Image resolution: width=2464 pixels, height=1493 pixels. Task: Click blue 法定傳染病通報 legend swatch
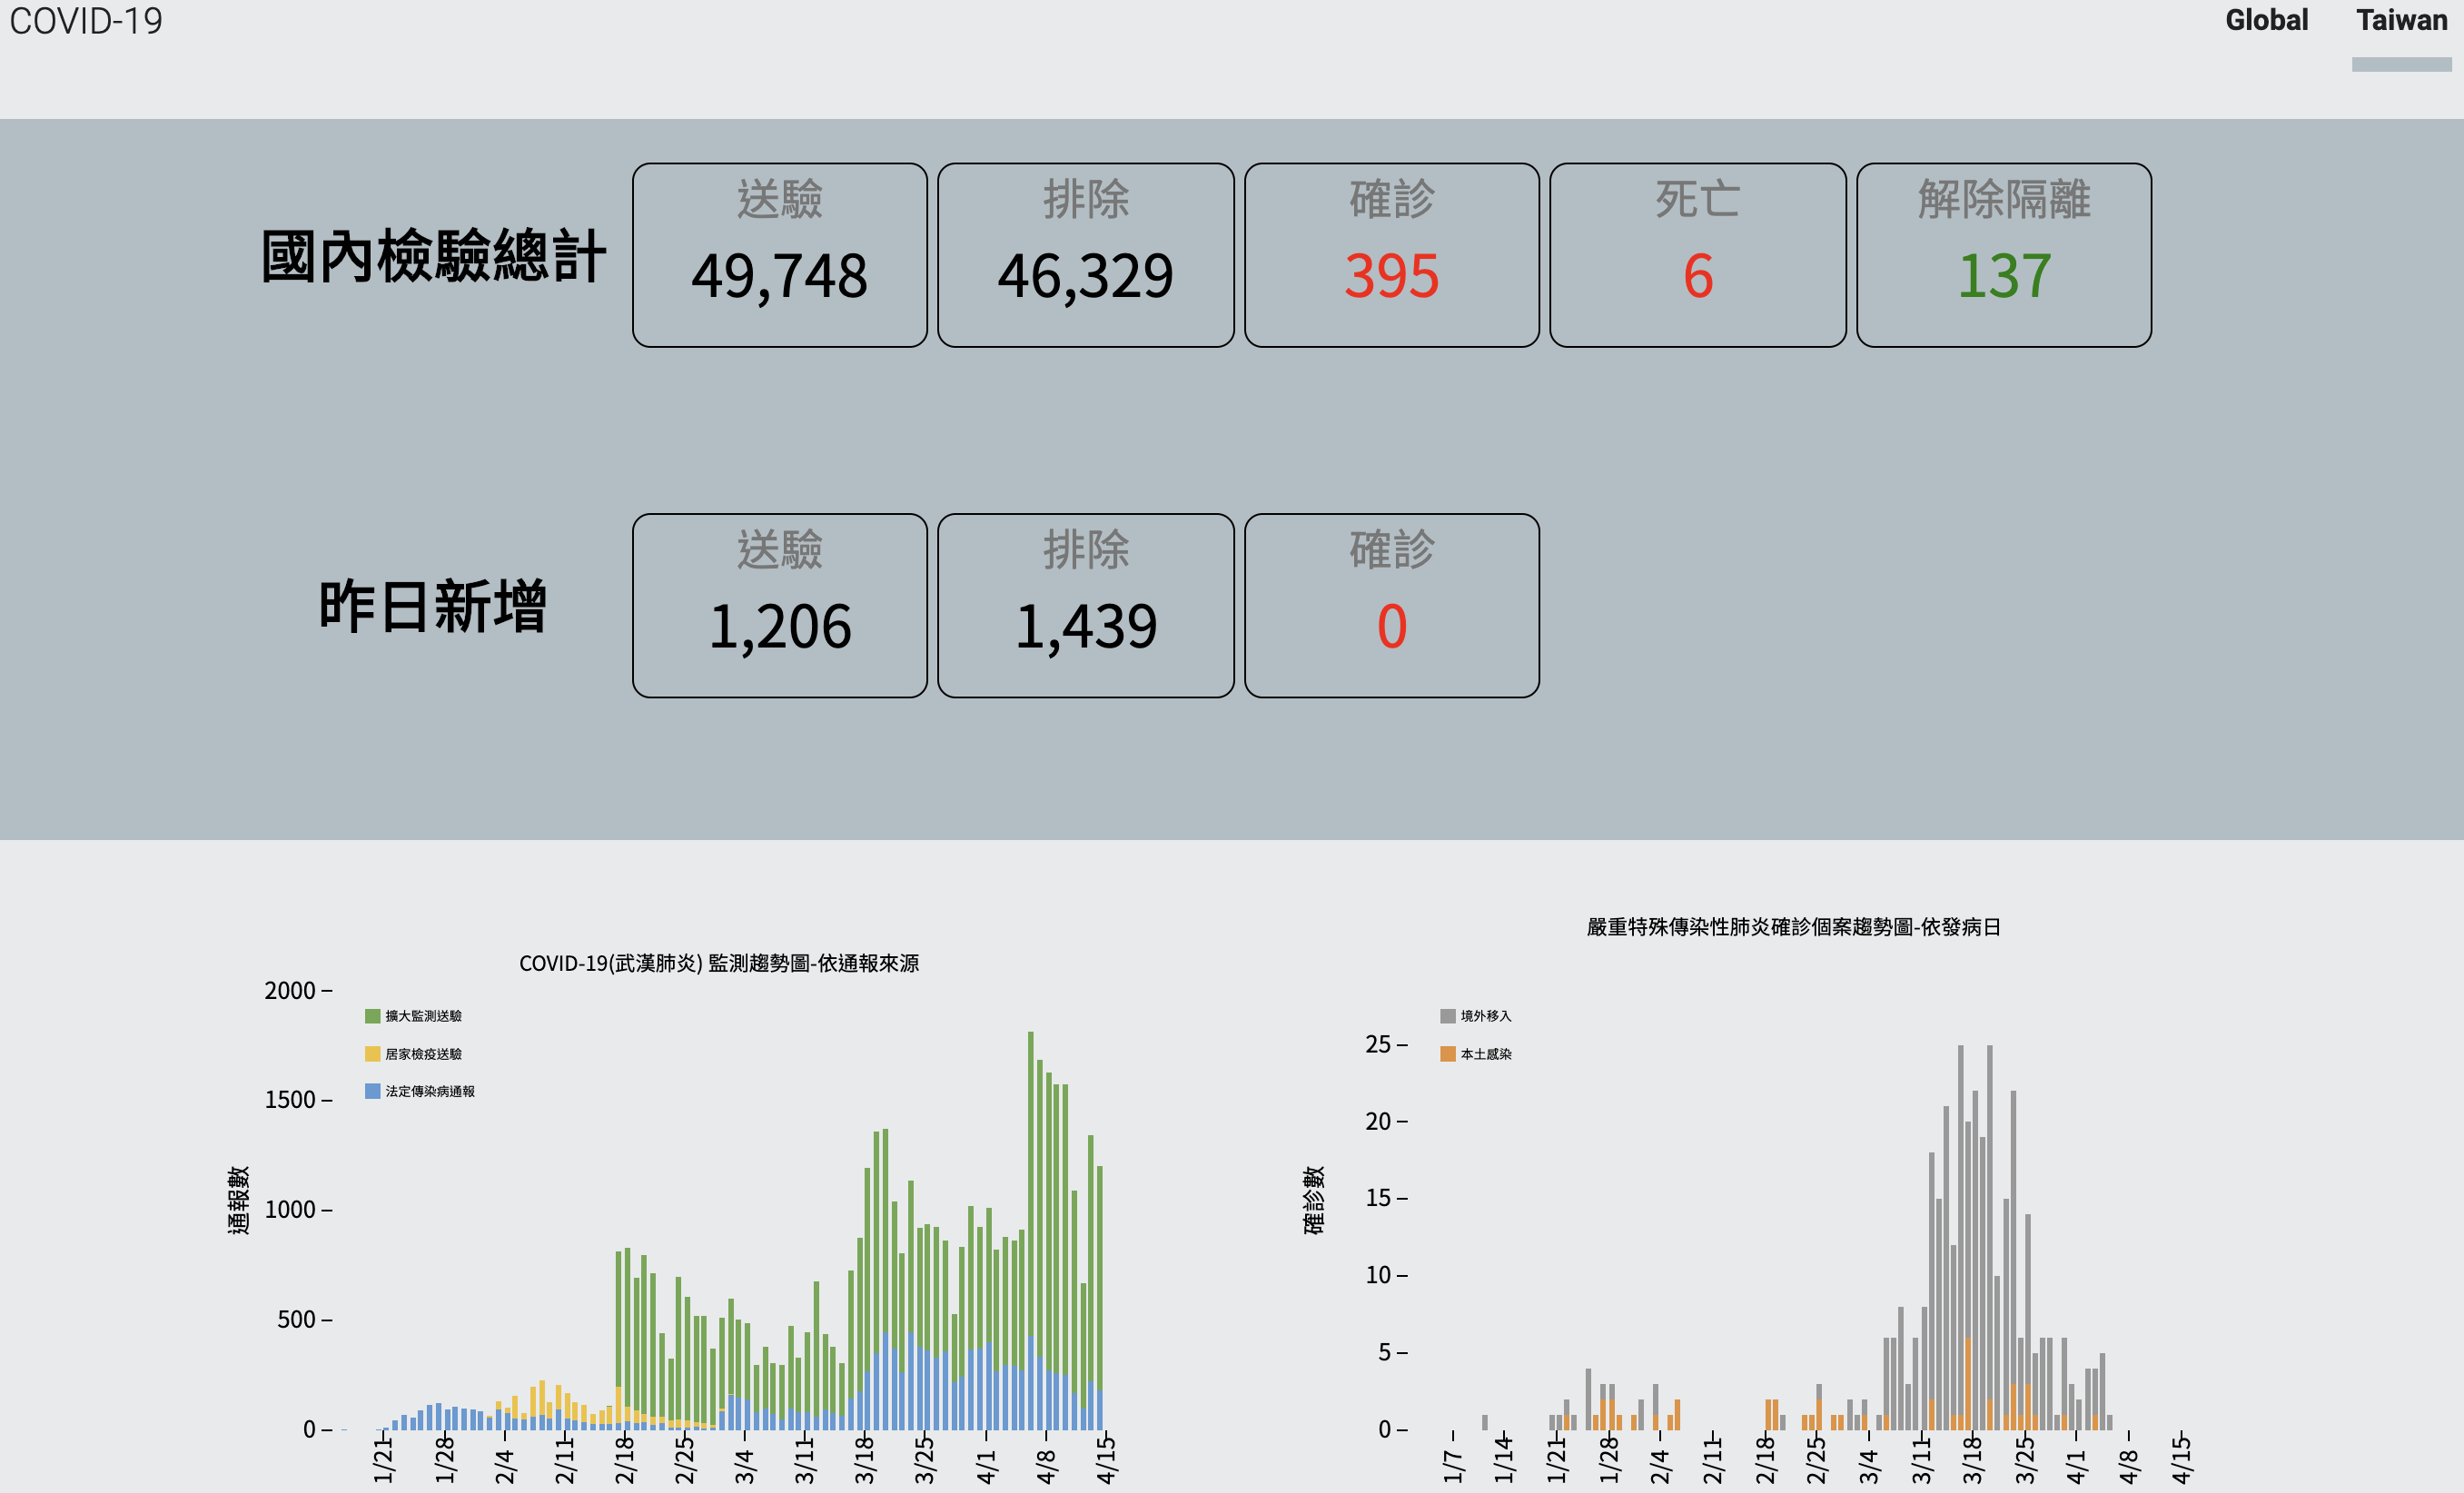[x=373, y=1091]
